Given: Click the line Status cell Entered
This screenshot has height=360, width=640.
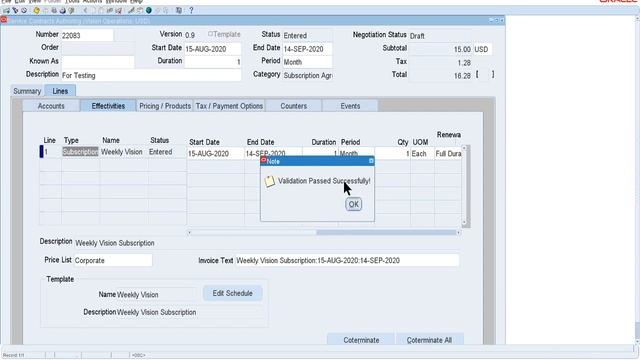Looking at the screenshot, I should [x=167, y=152].
